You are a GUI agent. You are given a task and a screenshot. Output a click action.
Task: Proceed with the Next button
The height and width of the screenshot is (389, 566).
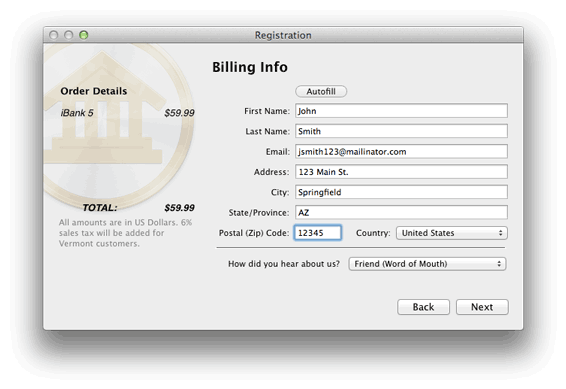click(482, 307)
